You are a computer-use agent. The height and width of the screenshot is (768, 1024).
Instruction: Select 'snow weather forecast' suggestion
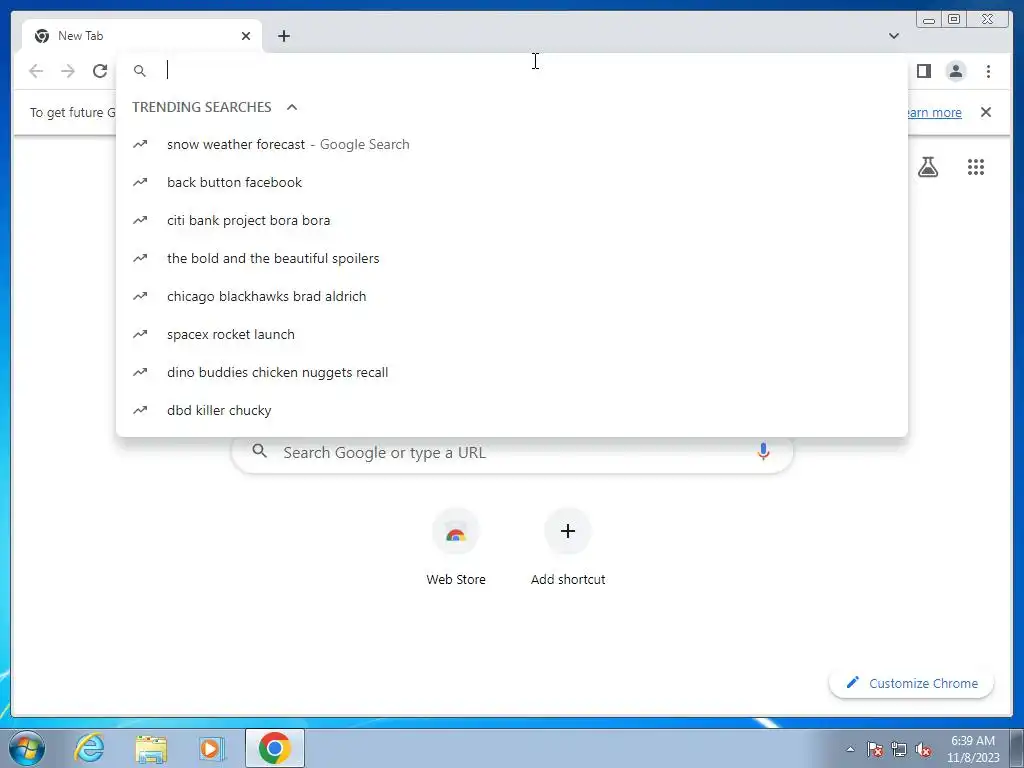[511, 144]
